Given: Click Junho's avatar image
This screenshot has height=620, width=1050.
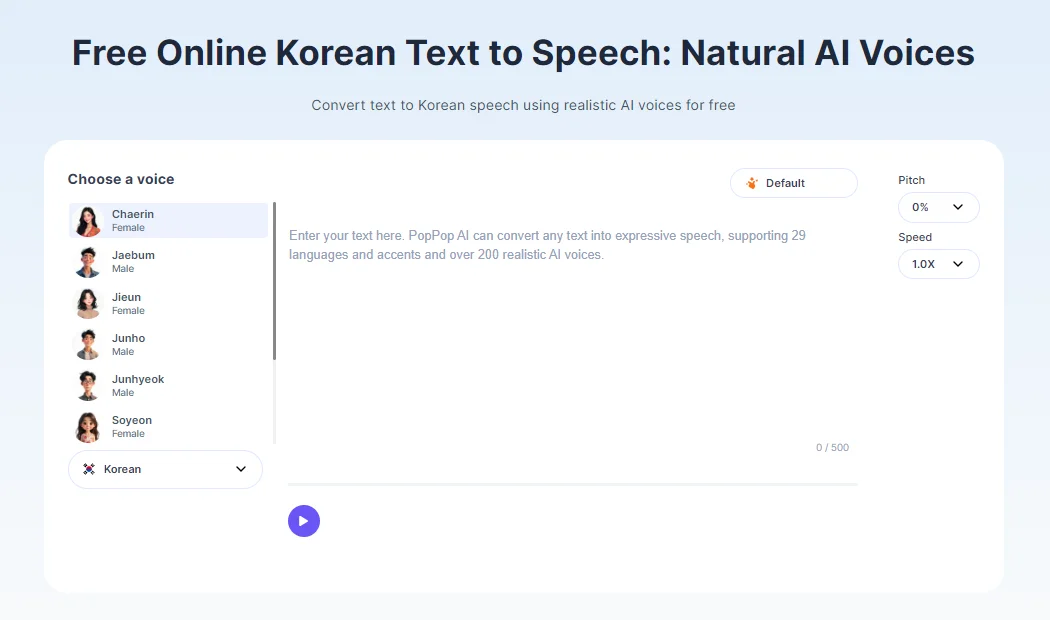Looking at the screenshot, I should [x=89, y=344].
